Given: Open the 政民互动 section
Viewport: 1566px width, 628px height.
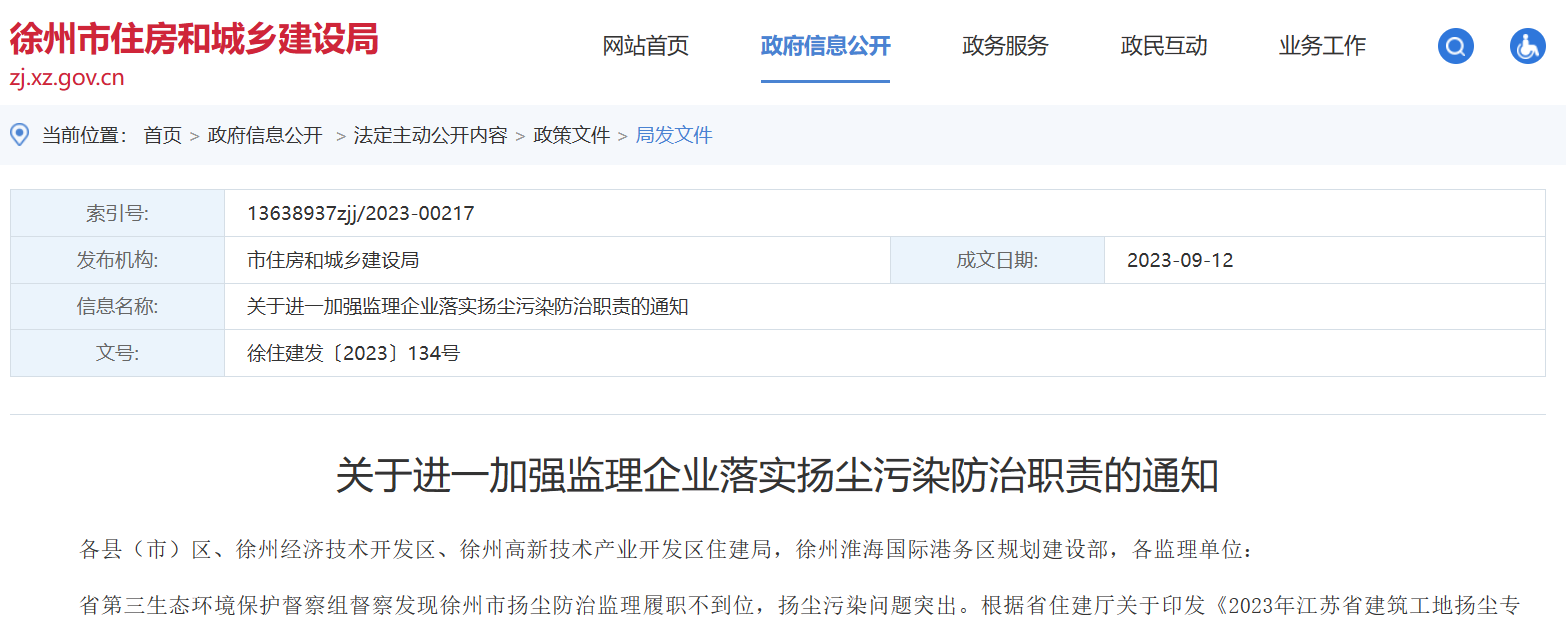Looking at the screenshot, I should 1164,46.
